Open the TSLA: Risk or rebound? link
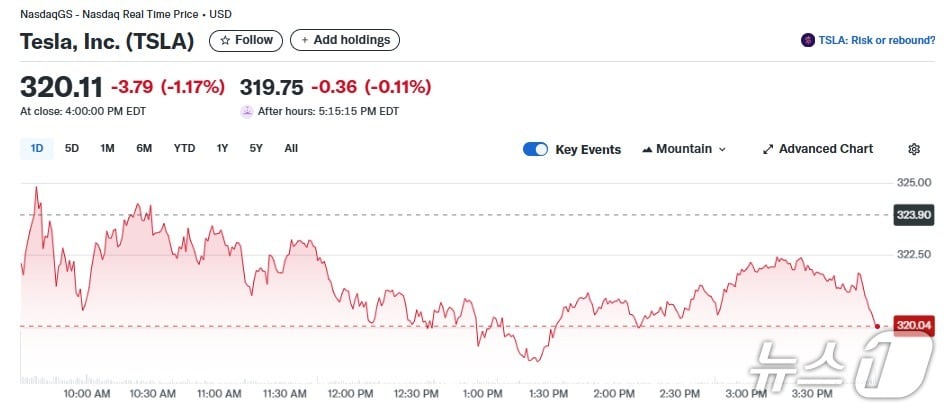 coord(875,40)
